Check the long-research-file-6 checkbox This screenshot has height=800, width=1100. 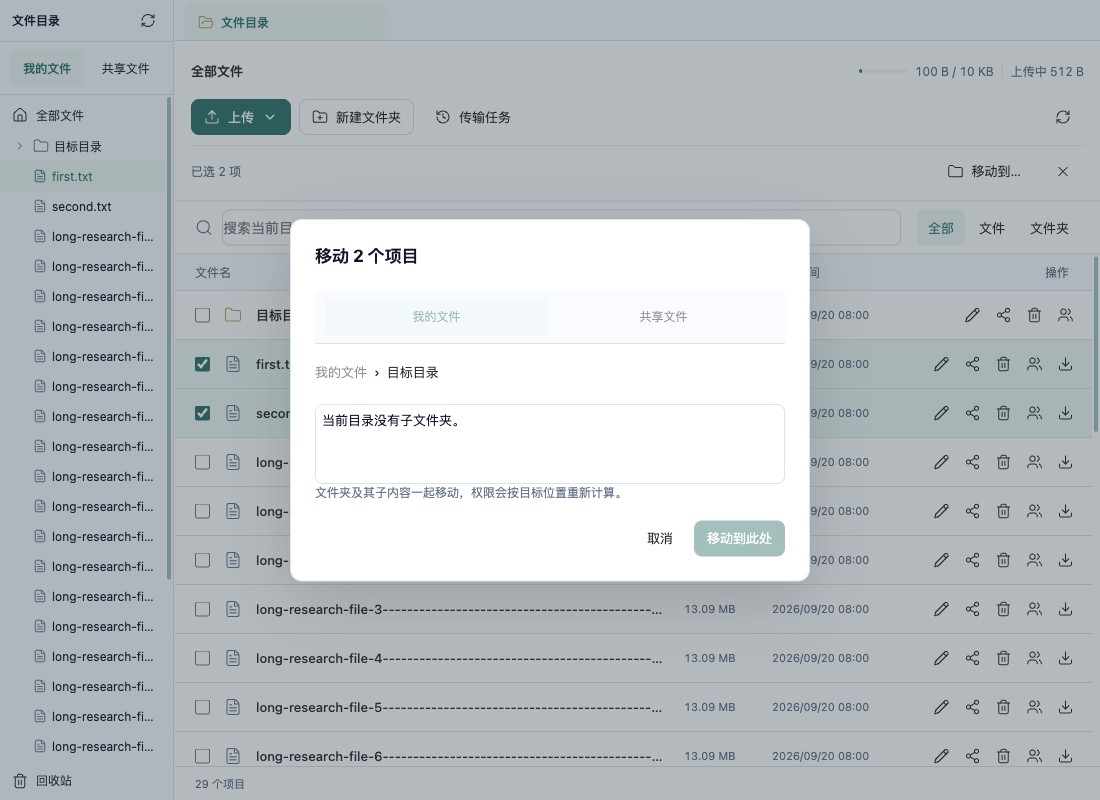pos(203,756)
